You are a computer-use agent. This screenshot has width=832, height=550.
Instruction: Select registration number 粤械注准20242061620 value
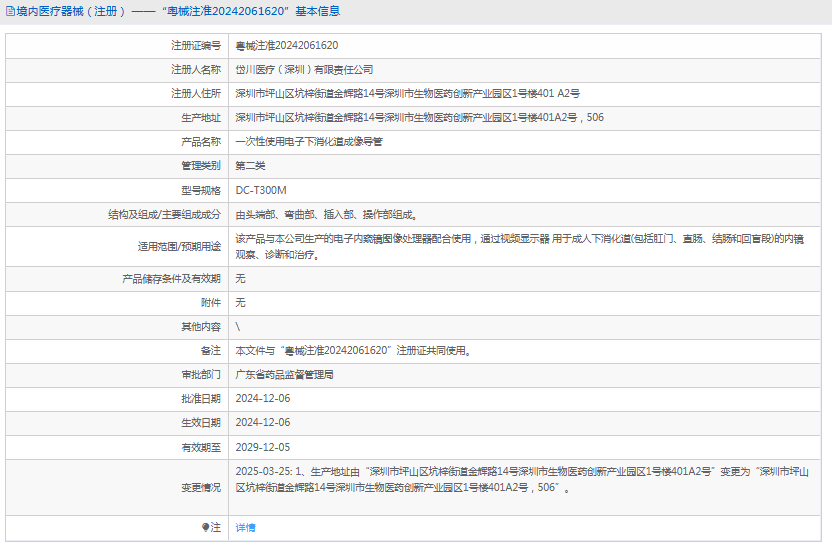[287, 46]
